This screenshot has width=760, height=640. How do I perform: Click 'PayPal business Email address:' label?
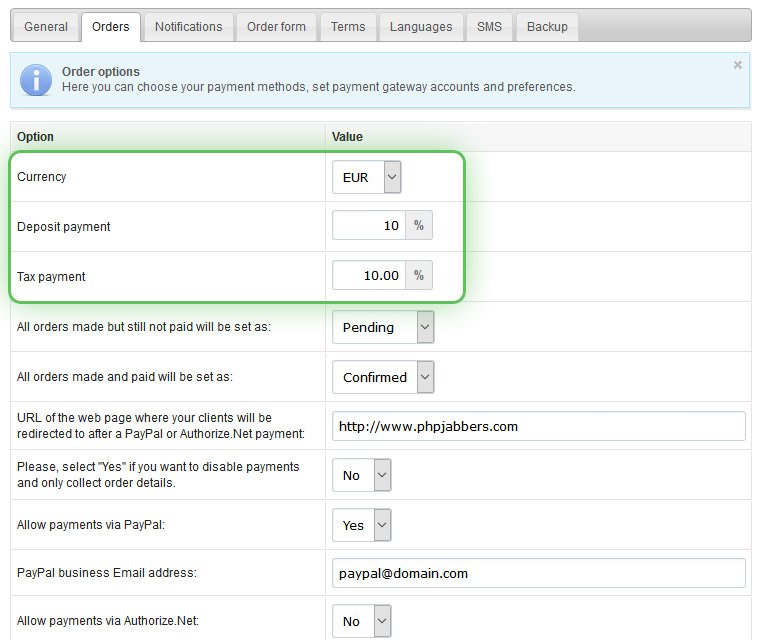(107, 573)
